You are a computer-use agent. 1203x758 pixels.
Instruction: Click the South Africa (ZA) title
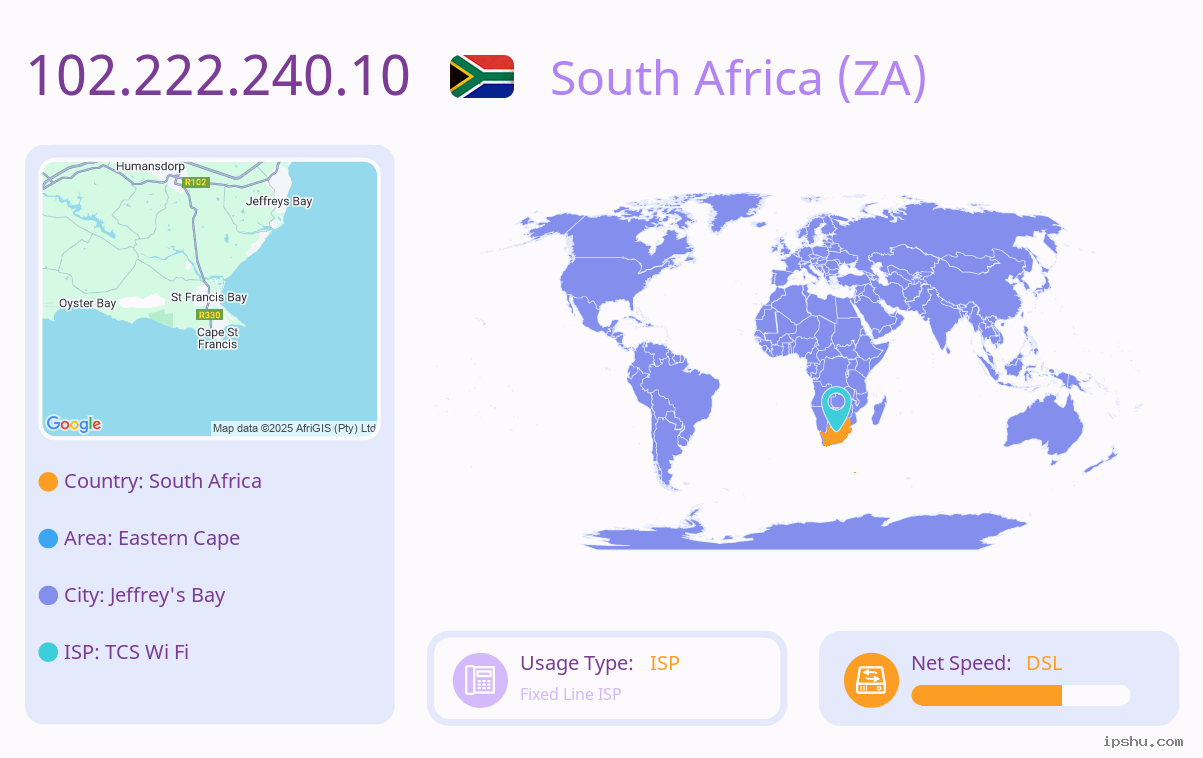click(x=739, y=78)
